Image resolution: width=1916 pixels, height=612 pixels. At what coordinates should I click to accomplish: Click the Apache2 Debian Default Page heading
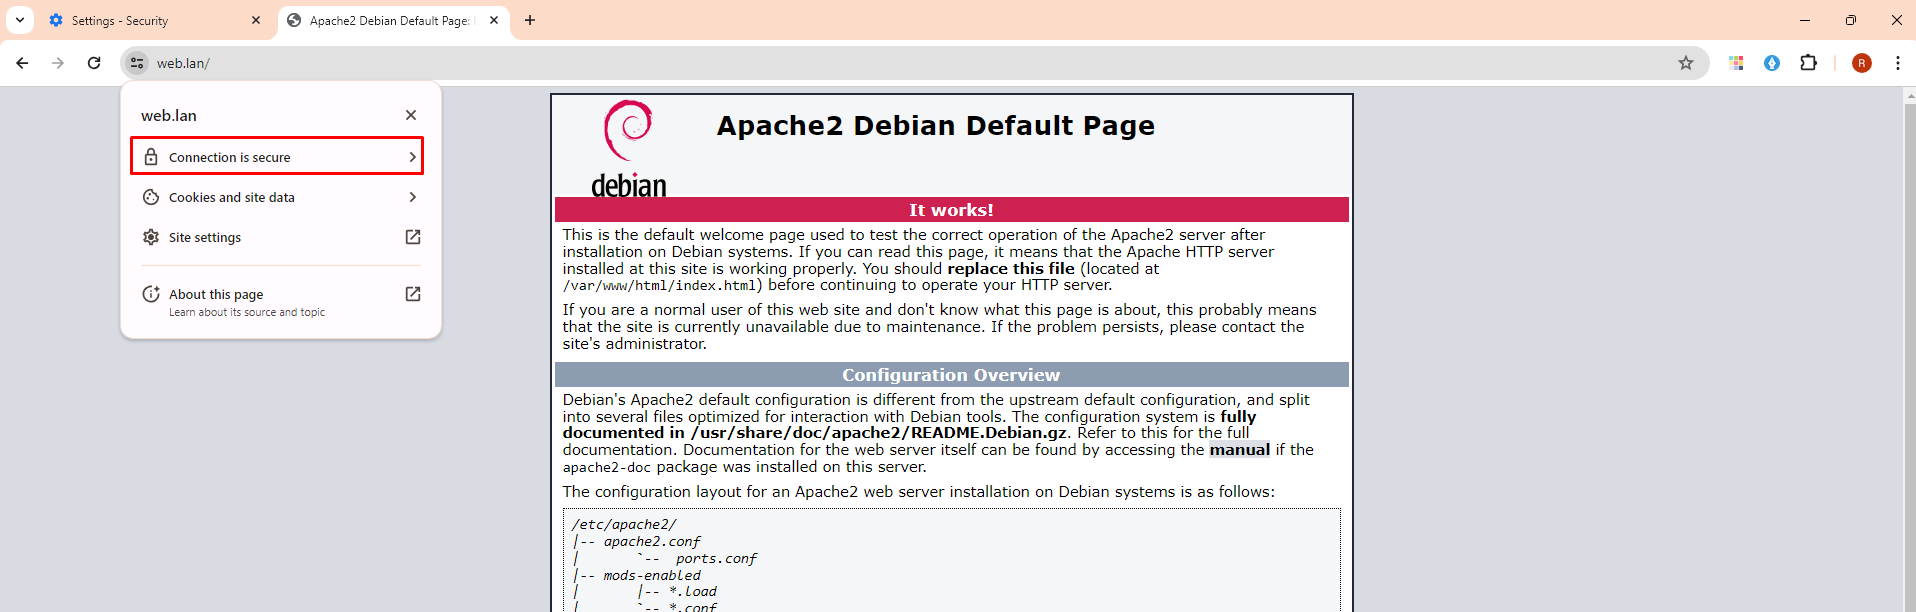(936, 126)
